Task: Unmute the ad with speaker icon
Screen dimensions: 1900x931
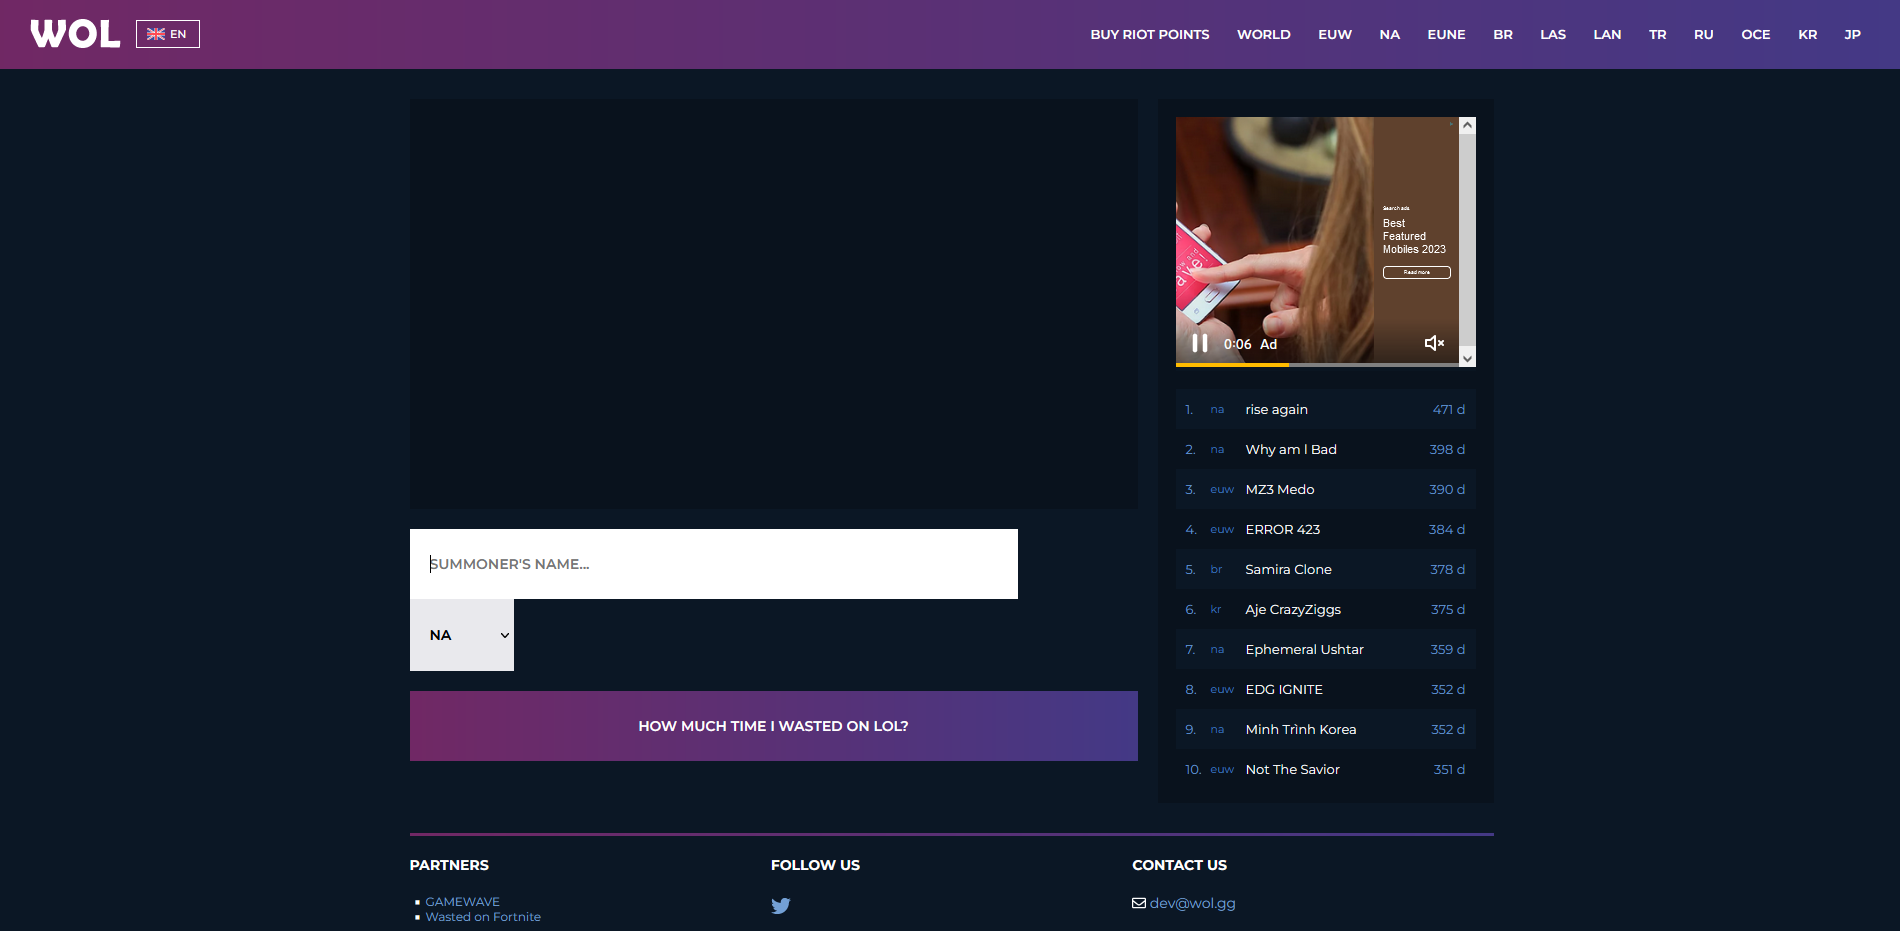Action: click(1434, 343)
